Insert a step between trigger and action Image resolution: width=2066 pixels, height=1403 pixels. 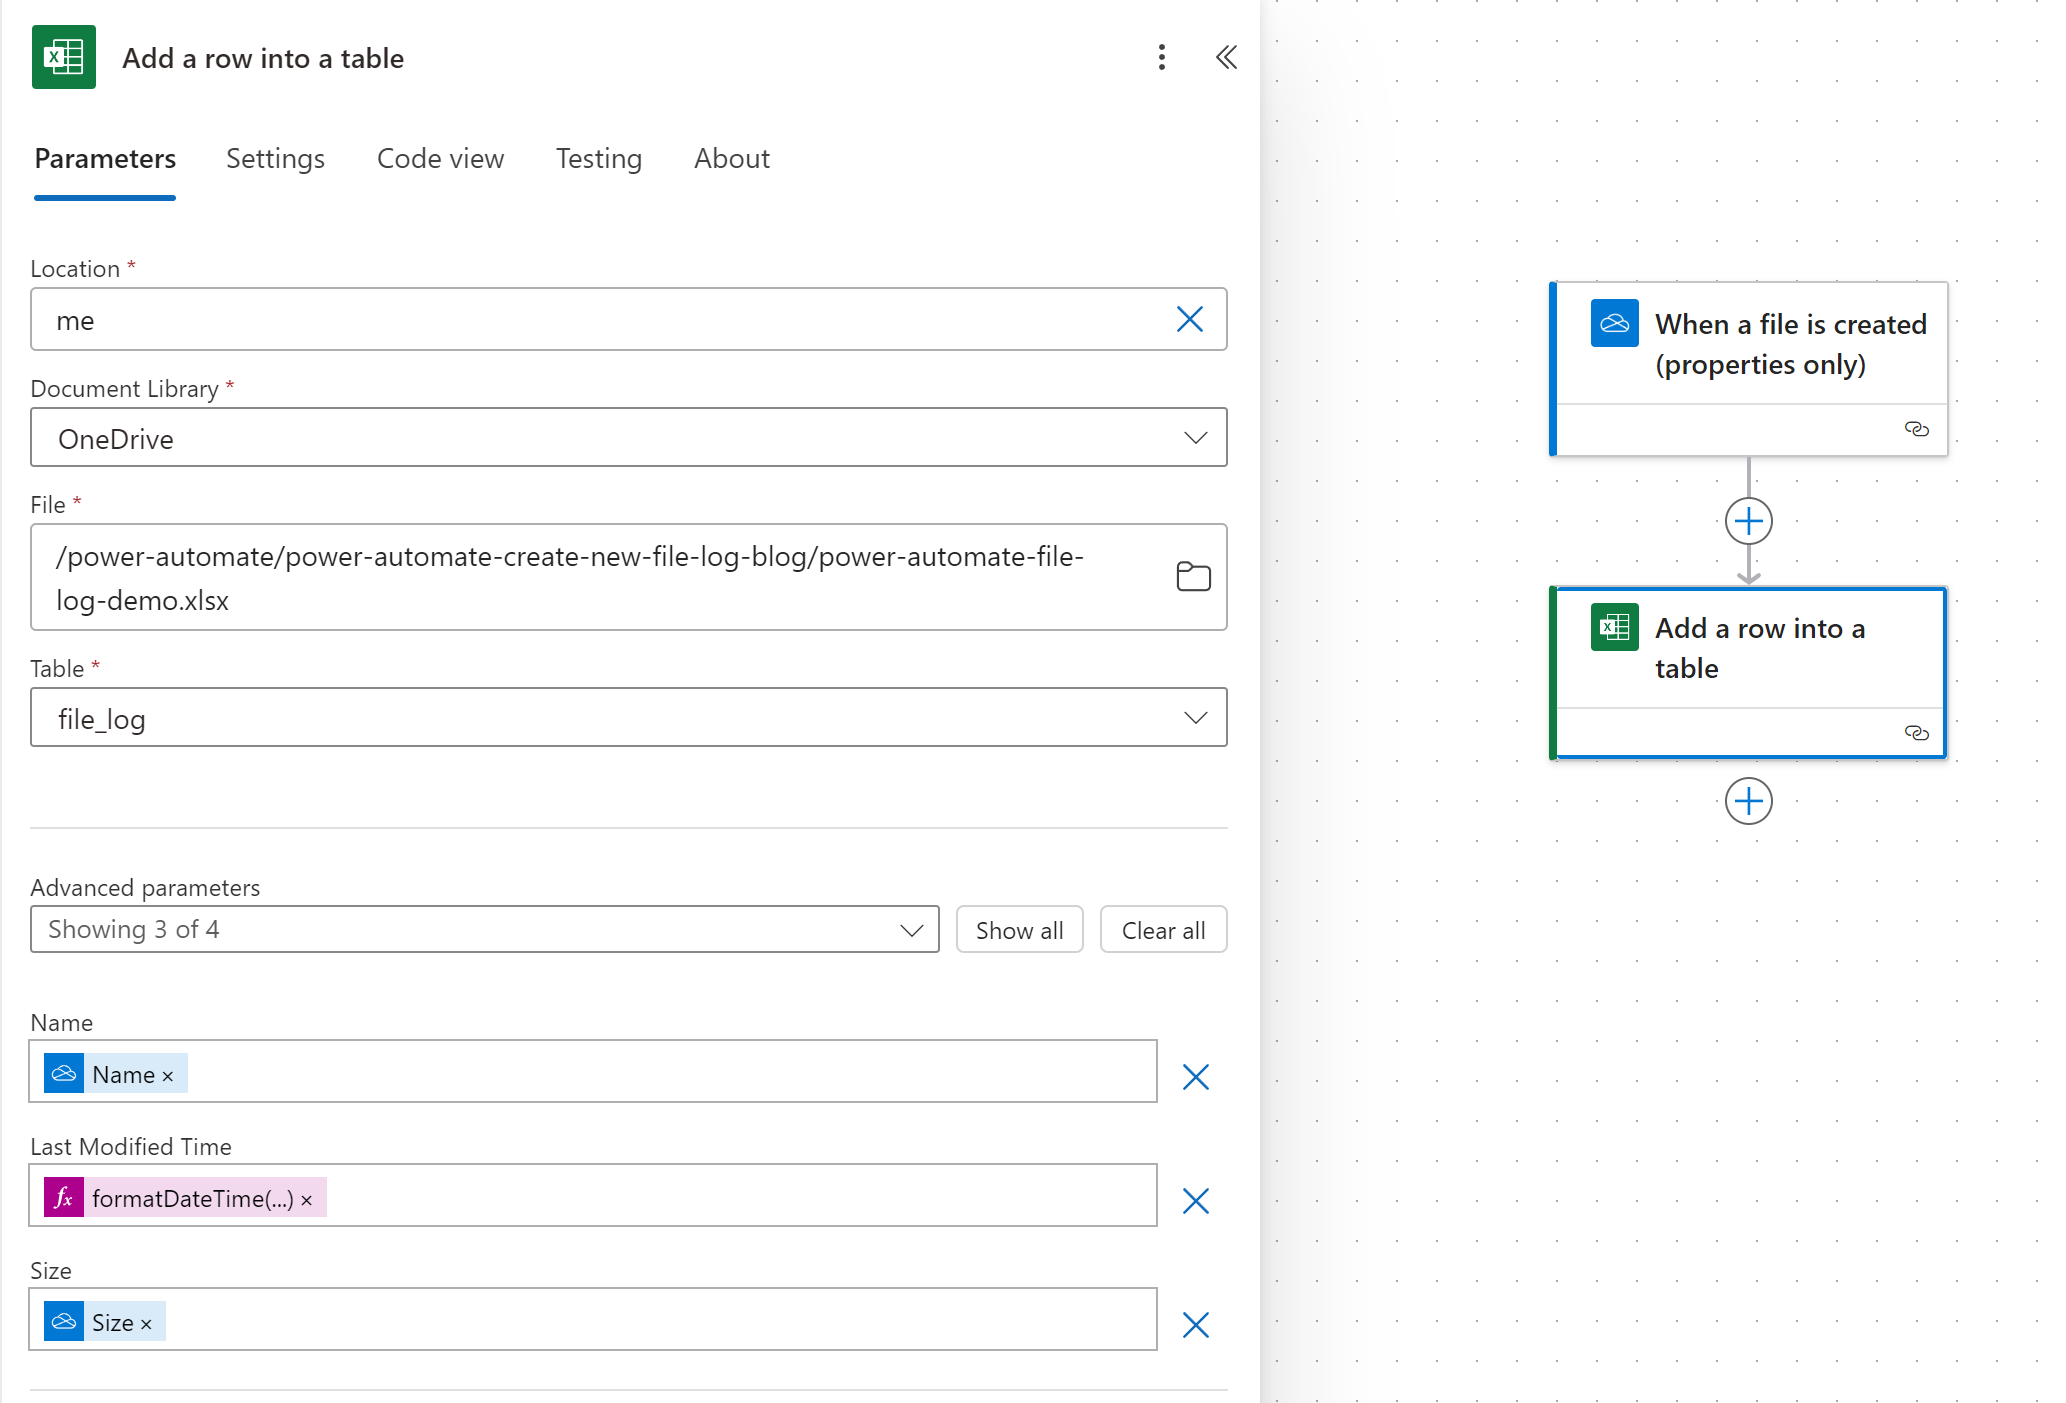1748,521
